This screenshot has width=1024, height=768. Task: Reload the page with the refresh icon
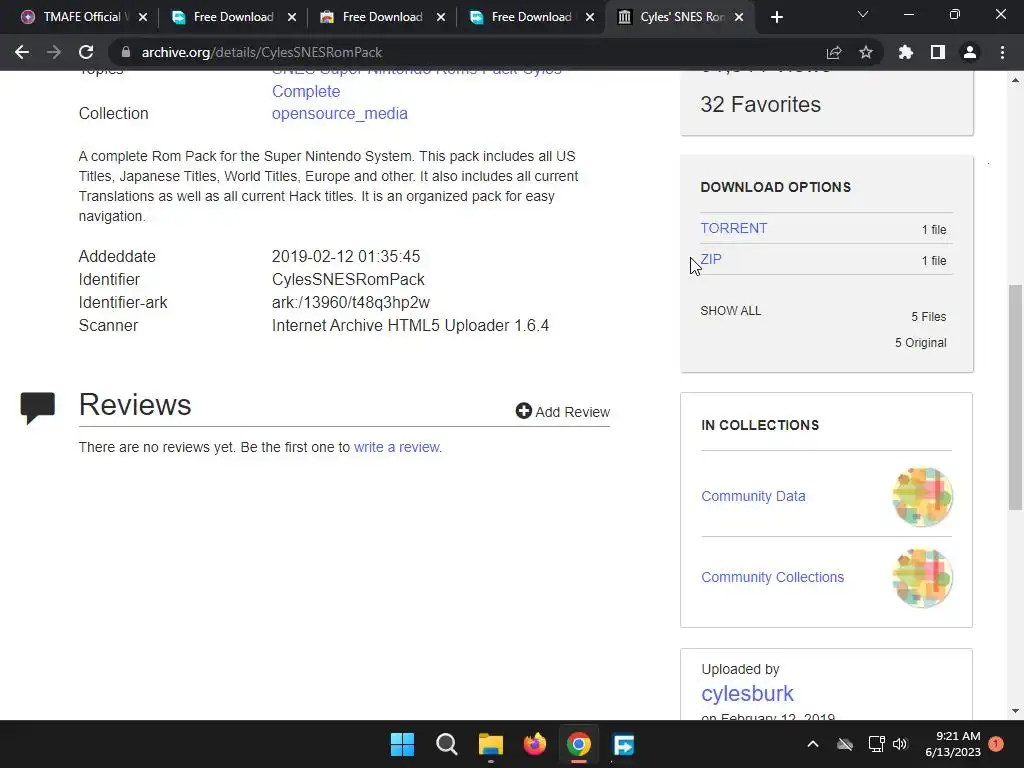86,52
